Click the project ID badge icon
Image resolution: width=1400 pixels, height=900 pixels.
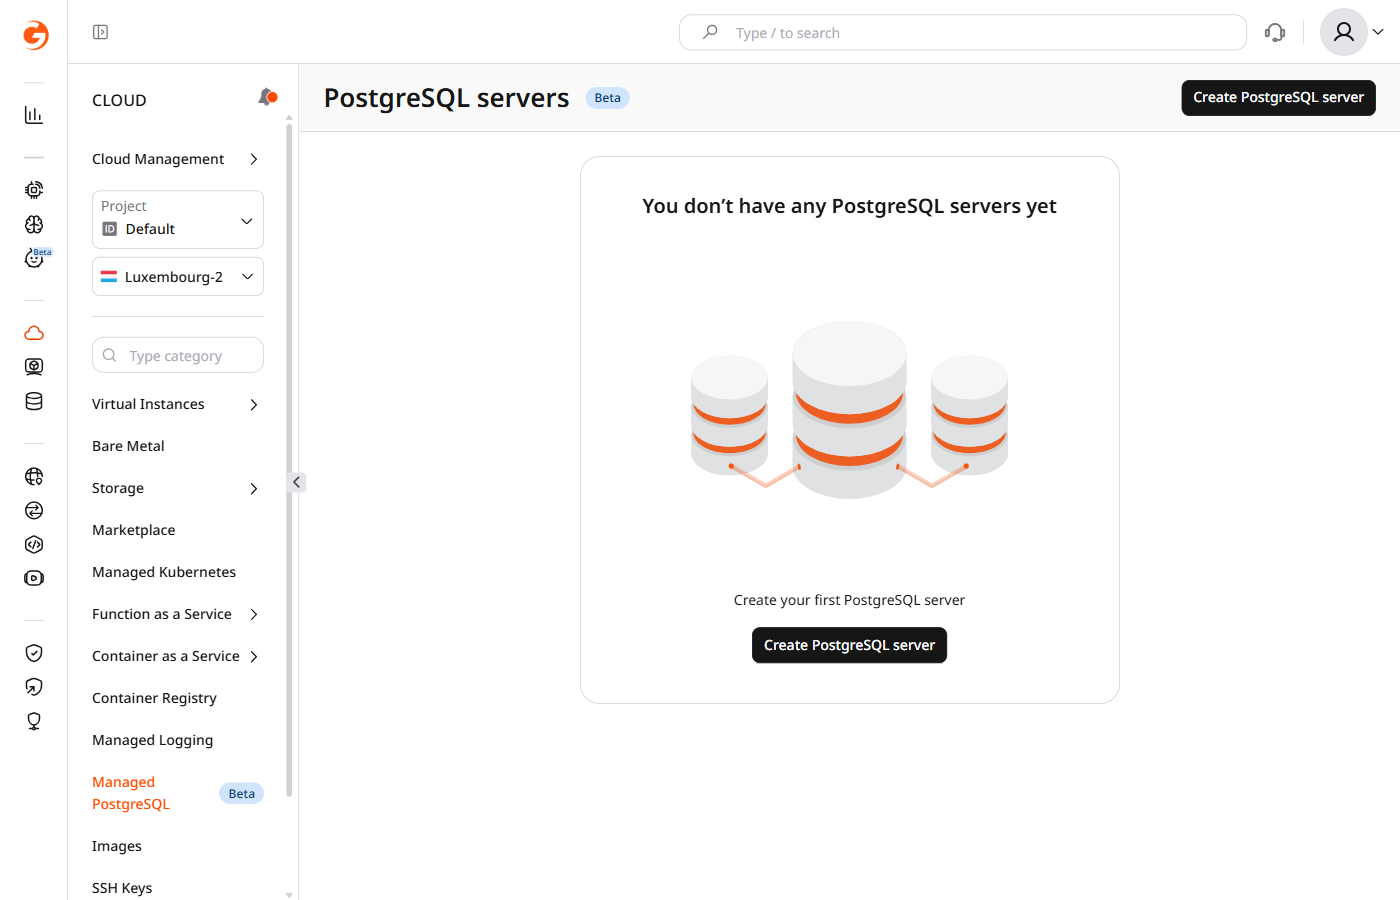click(110, 229)
